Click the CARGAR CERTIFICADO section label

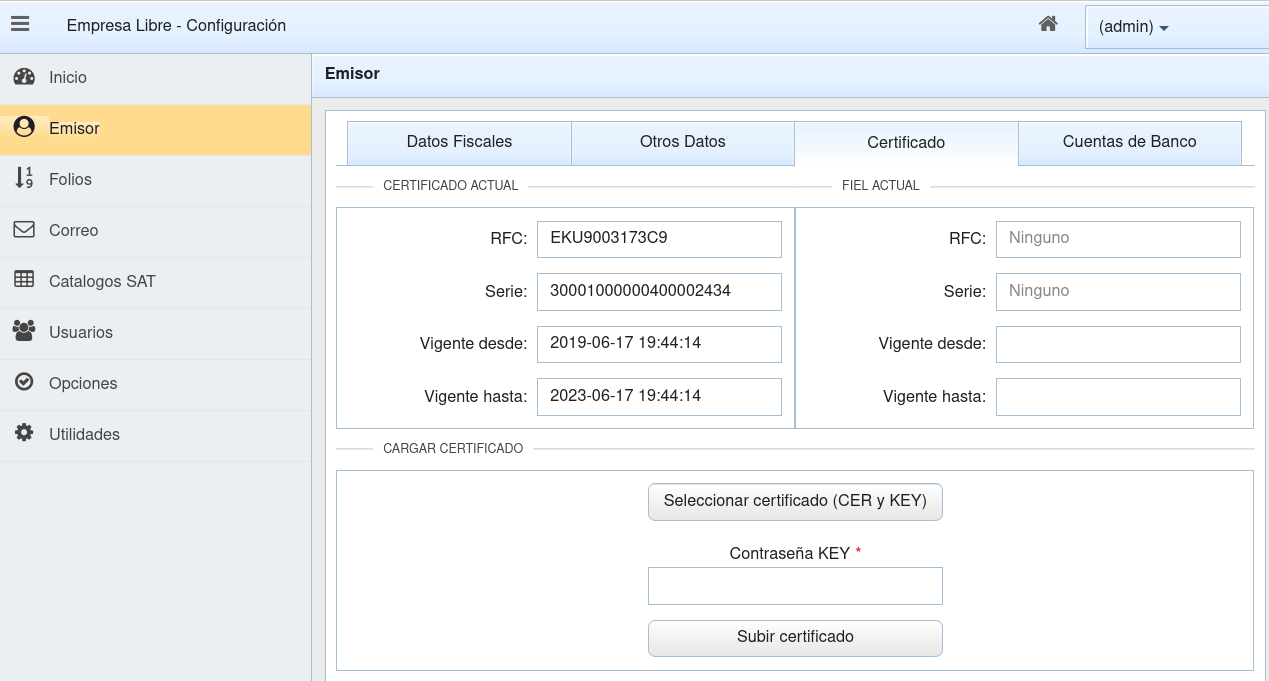coord(453,449)
